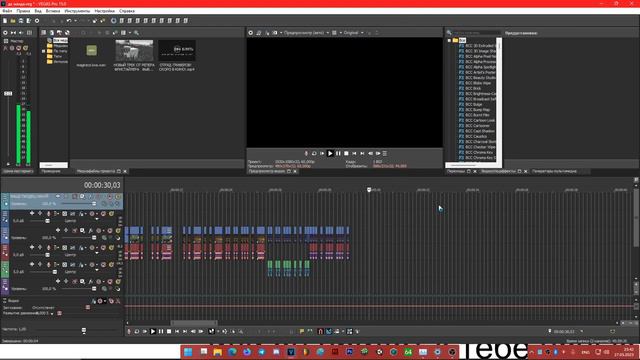Click the Undo arrow in toolbar
This screenshot has width=640, height=360.
[69, 20]
